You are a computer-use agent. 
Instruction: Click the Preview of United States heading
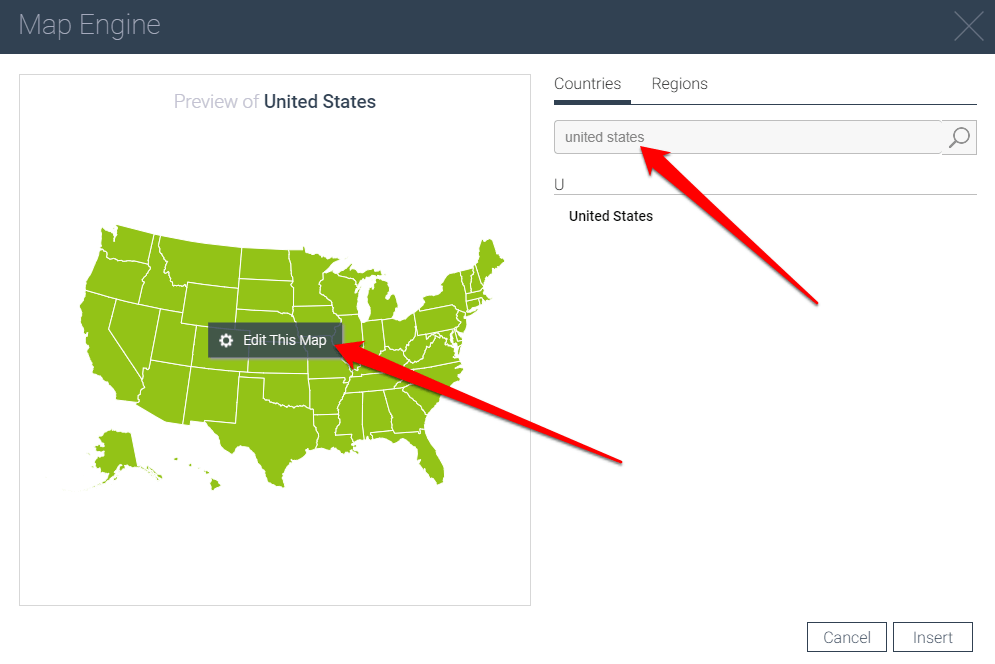coord(274,102)
